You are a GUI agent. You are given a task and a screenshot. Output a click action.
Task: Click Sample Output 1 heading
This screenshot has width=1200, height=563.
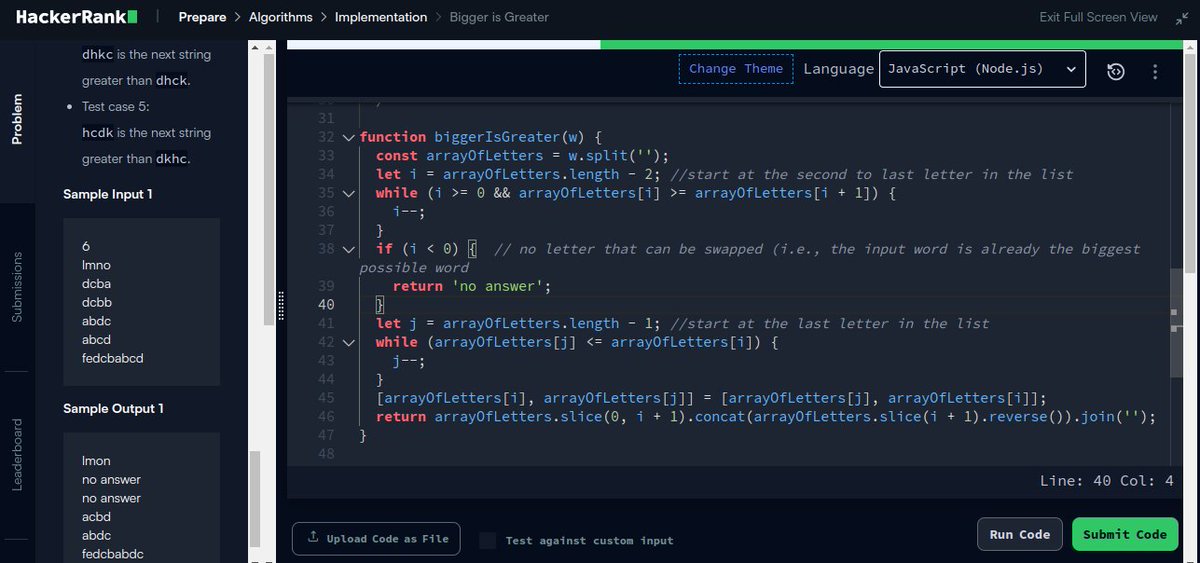click(x=113, y=408)
